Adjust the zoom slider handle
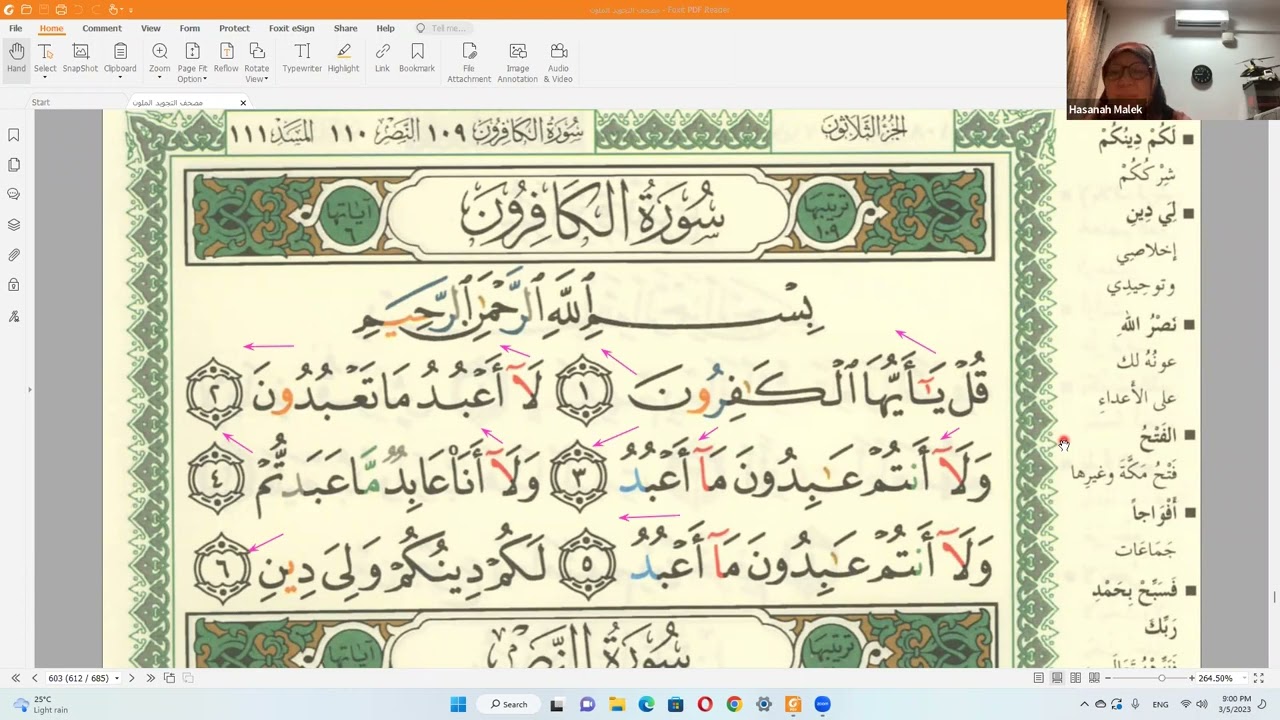 click(x=1161, y=678)
